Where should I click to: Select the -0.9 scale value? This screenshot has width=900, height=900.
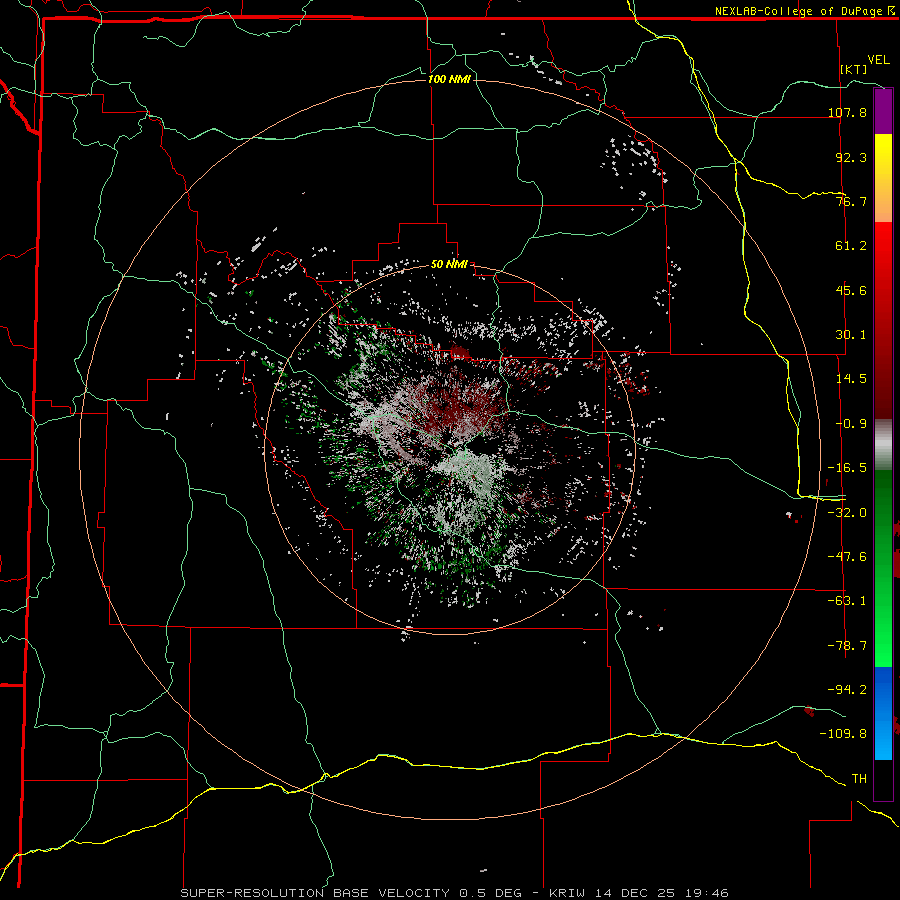point(851,424)
